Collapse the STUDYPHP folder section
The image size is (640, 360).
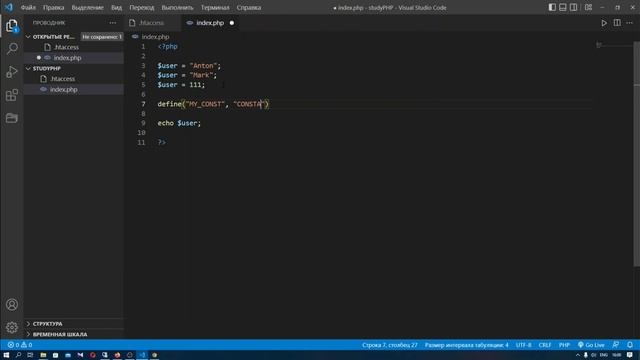(74, 69)
